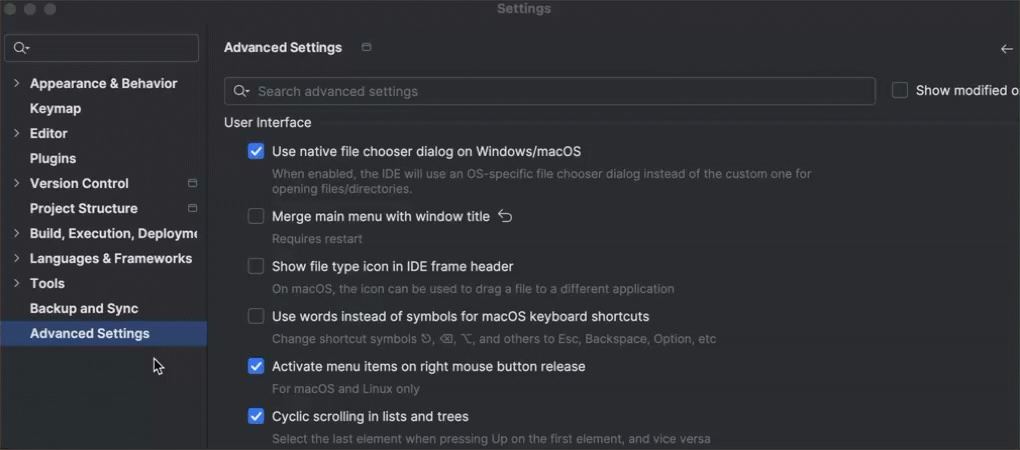Click the project-level icon next to Version Control

(x=192, y=184)
